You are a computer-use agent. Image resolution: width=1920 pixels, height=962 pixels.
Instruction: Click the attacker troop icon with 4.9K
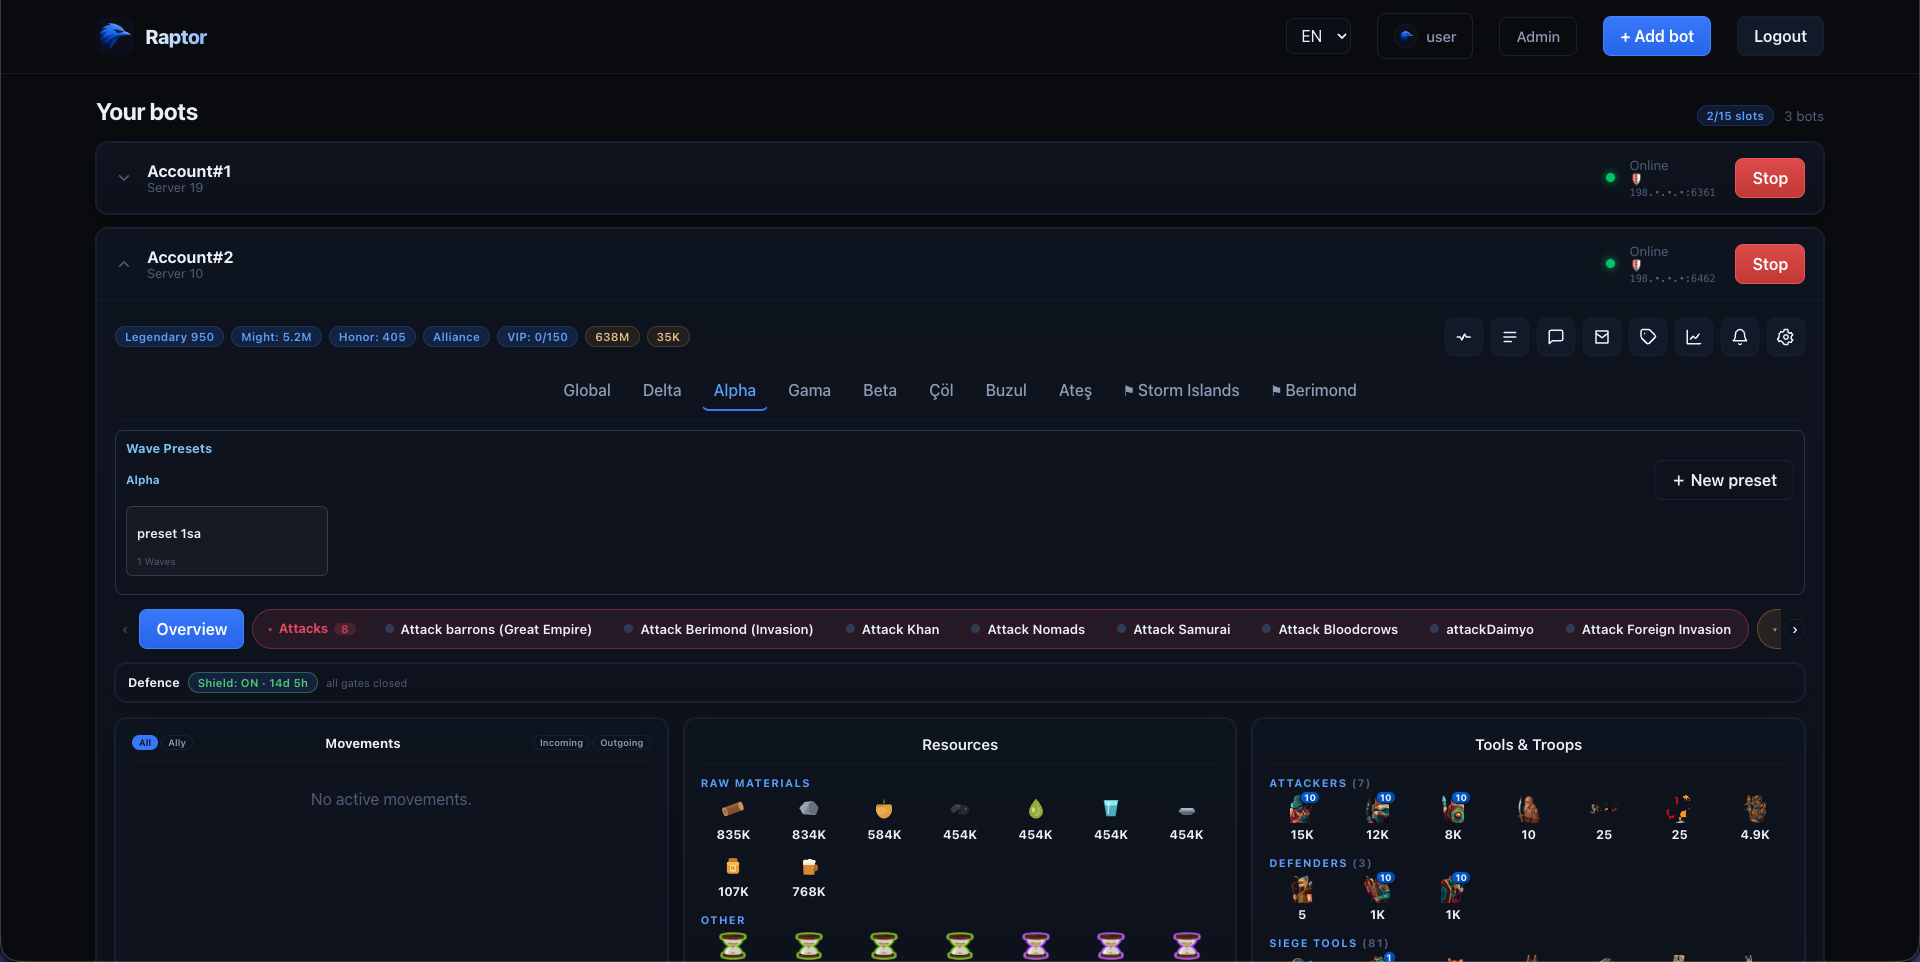coord(1755,808)
